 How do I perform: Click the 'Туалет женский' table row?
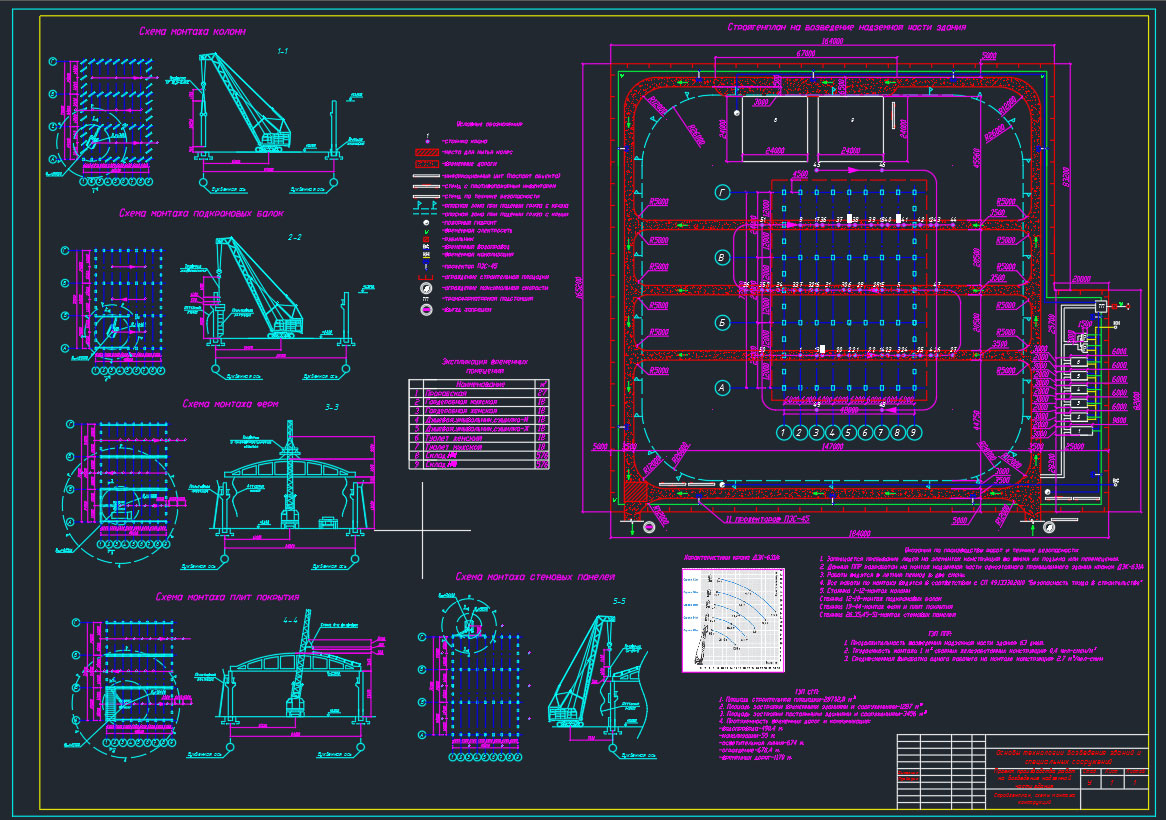coord(479,439)
